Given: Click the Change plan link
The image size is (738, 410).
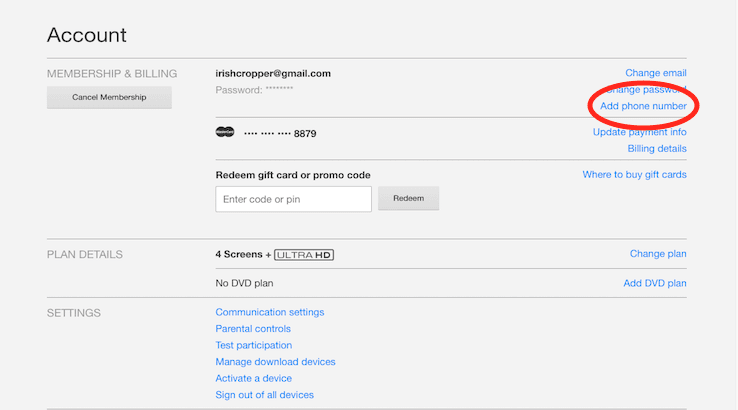Looking at the screenshot, I should pyautogui.click(x=658, y=254).
